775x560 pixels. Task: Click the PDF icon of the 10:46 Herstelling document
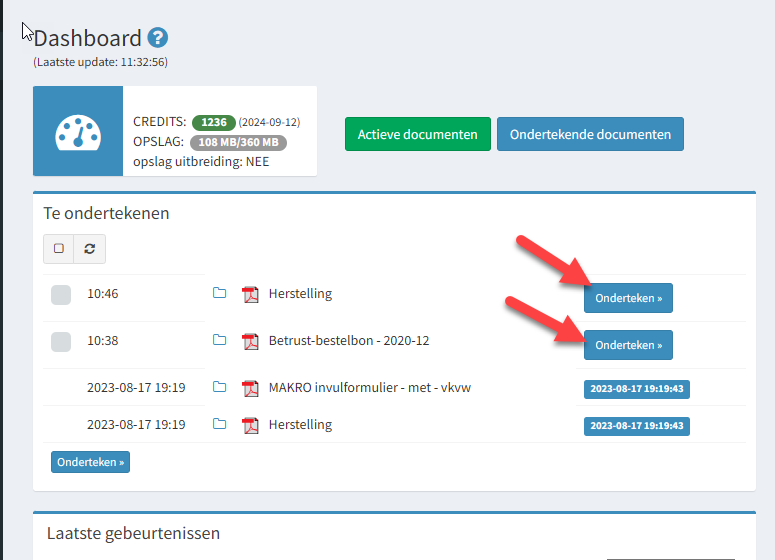[251, 294]
